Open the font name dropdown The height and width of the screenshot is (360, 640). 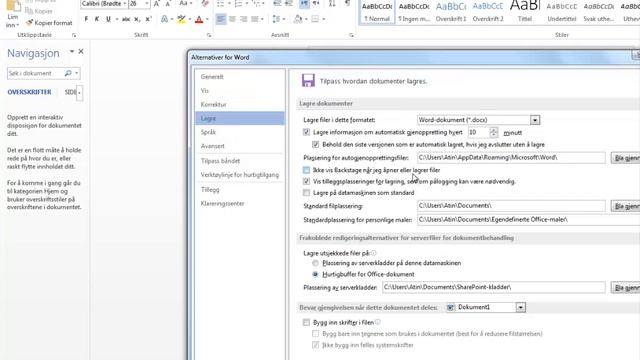(x=124, y=4)
